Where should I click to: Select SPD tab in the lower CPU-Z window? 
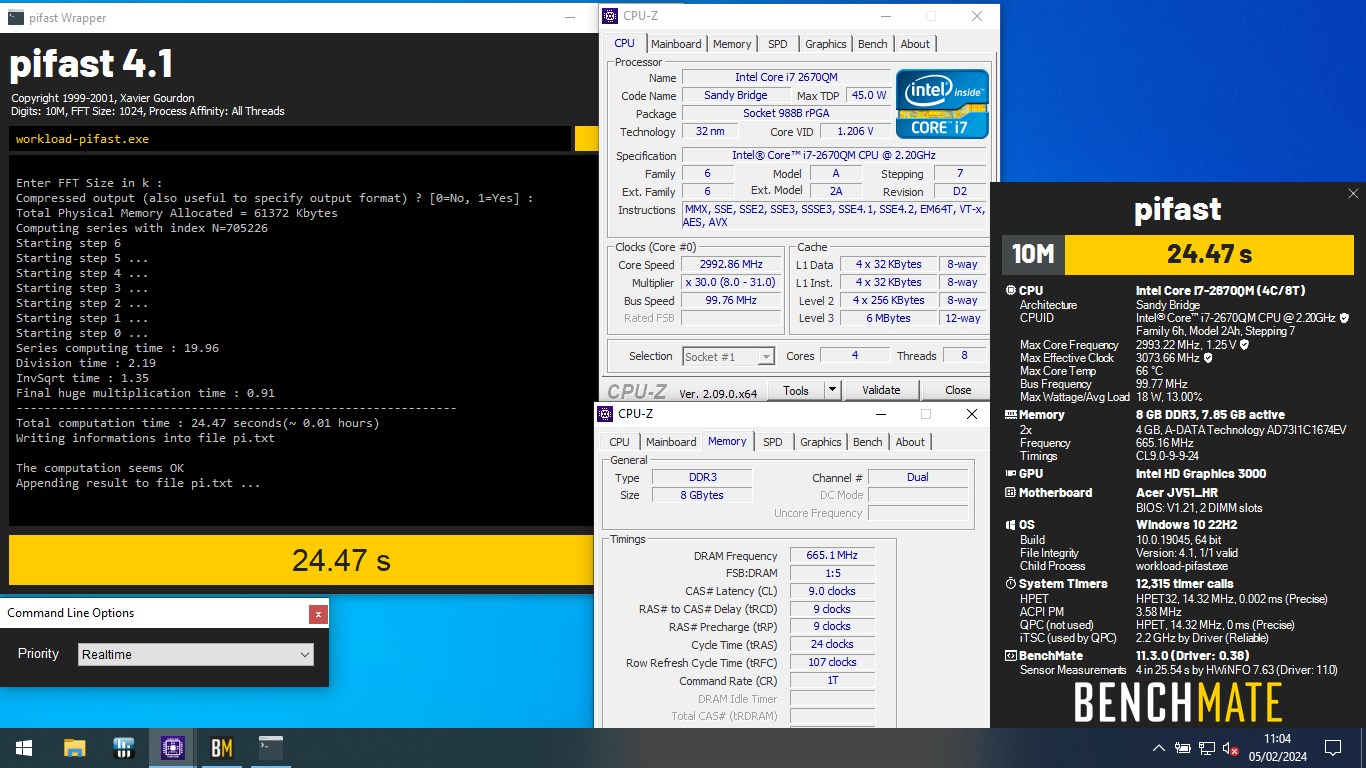[773, 442]
